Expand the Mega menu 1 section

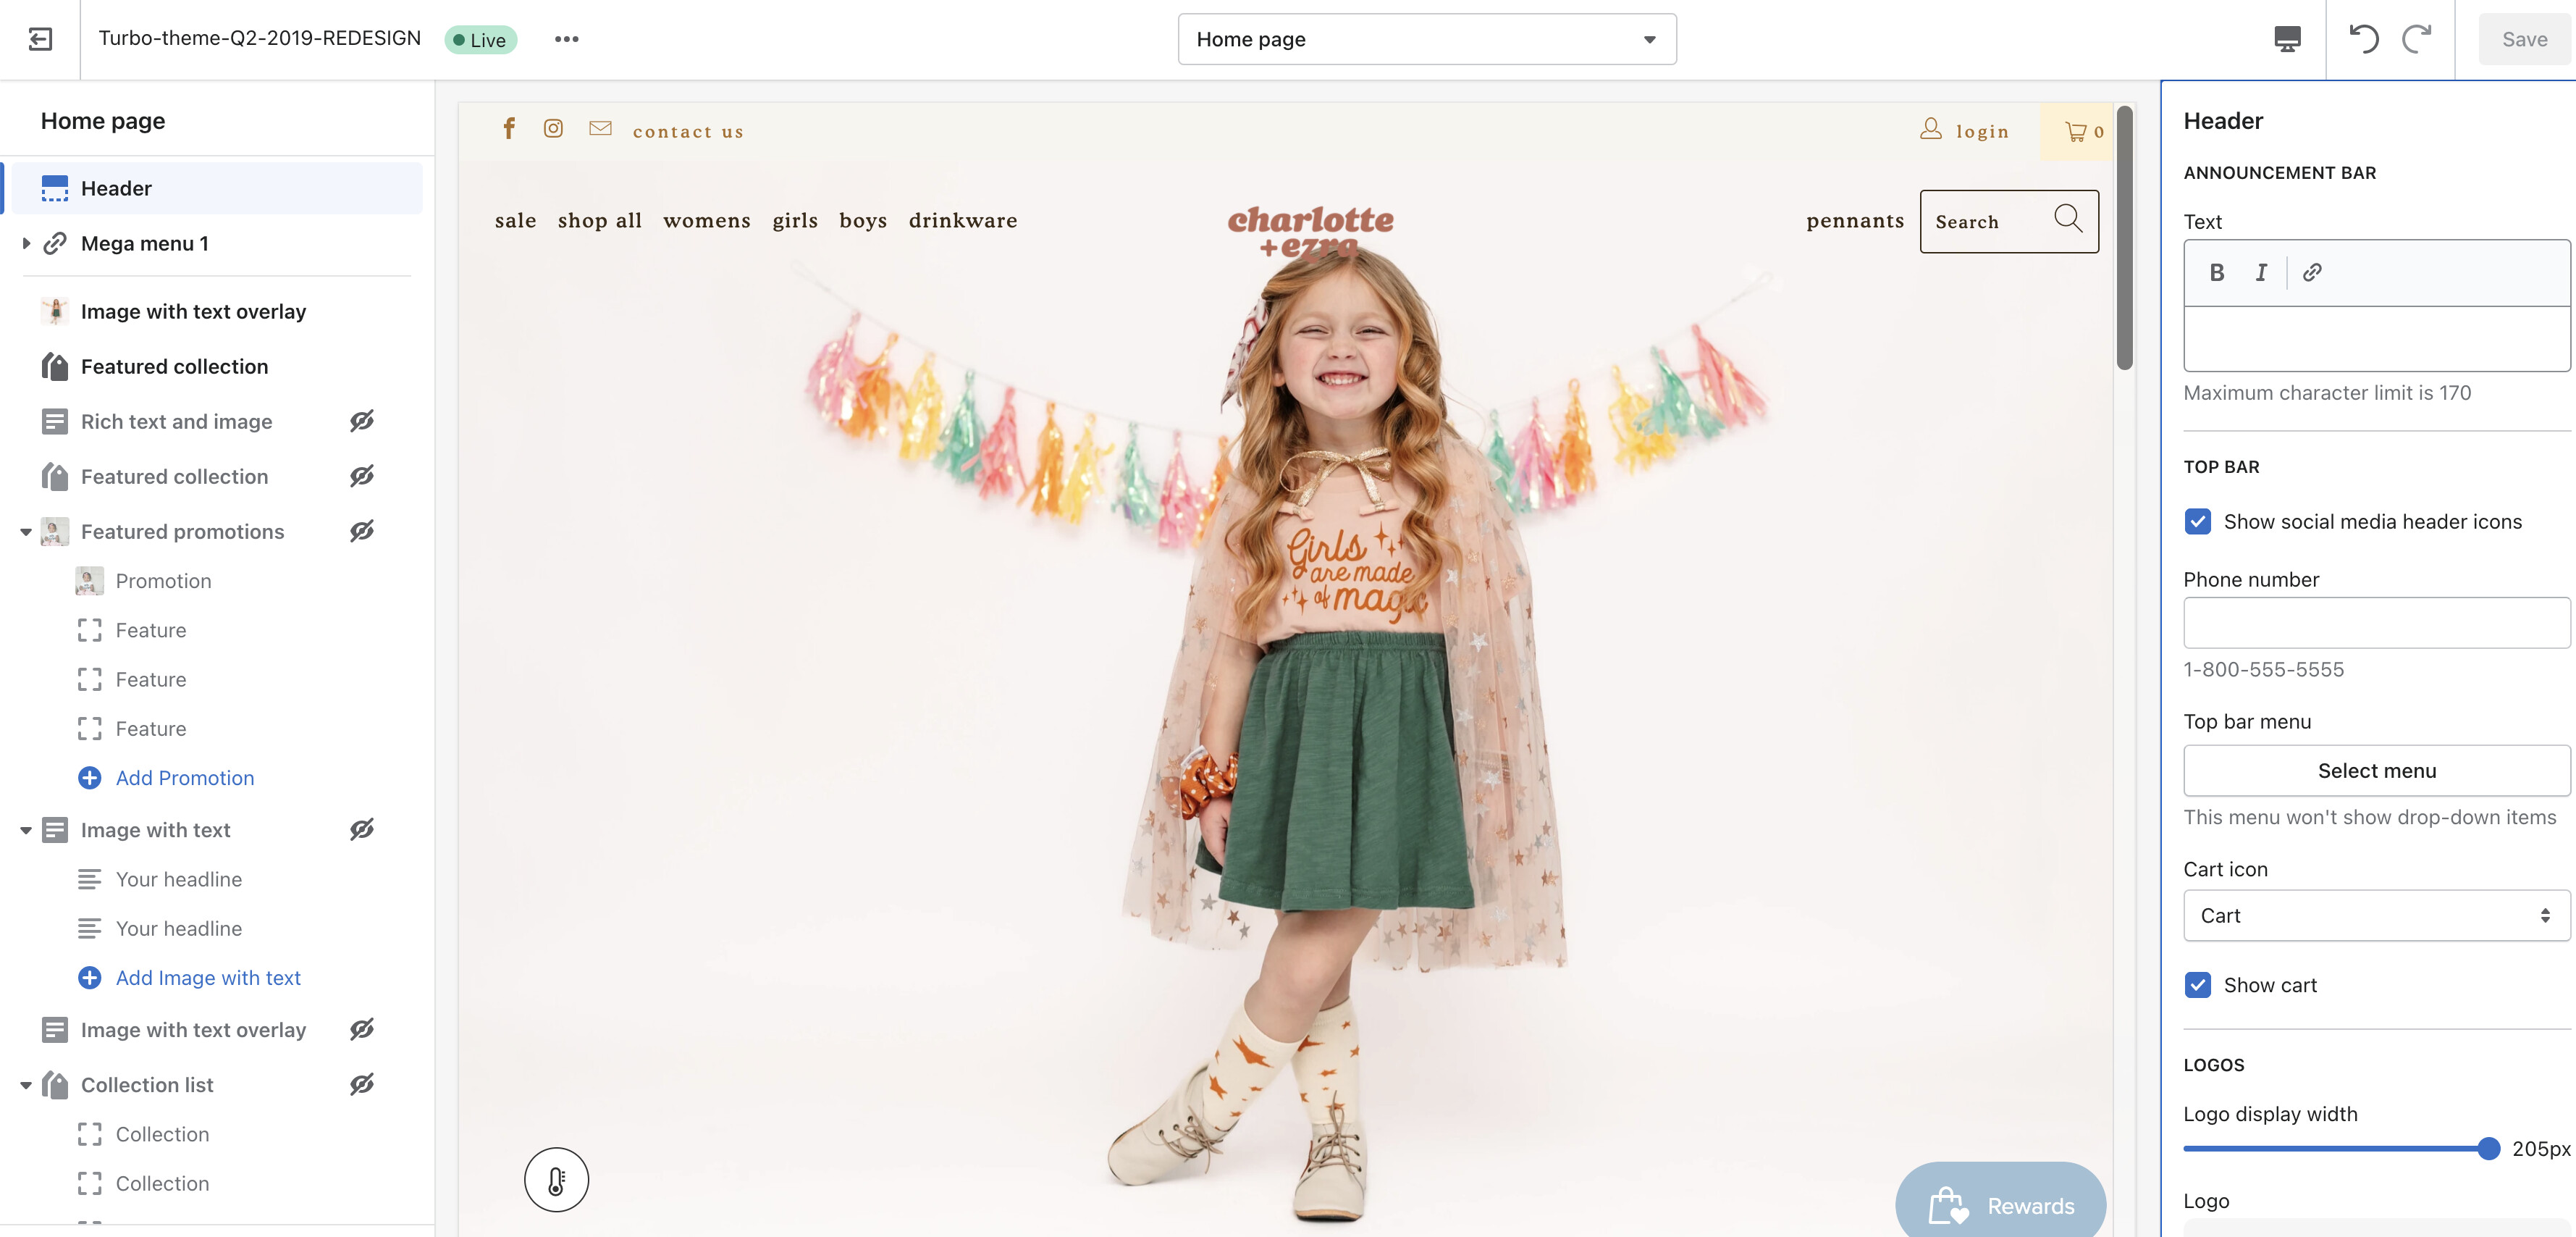(26, 243)
